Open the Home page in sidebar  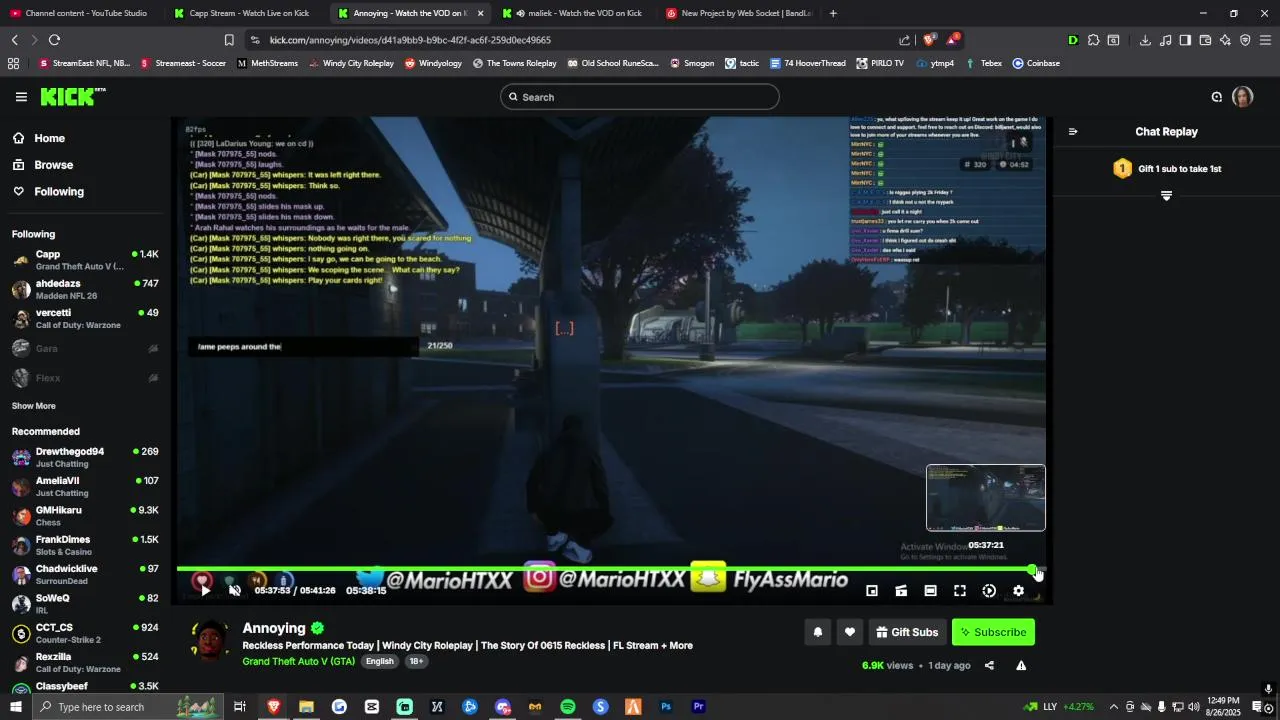point(85,139)
